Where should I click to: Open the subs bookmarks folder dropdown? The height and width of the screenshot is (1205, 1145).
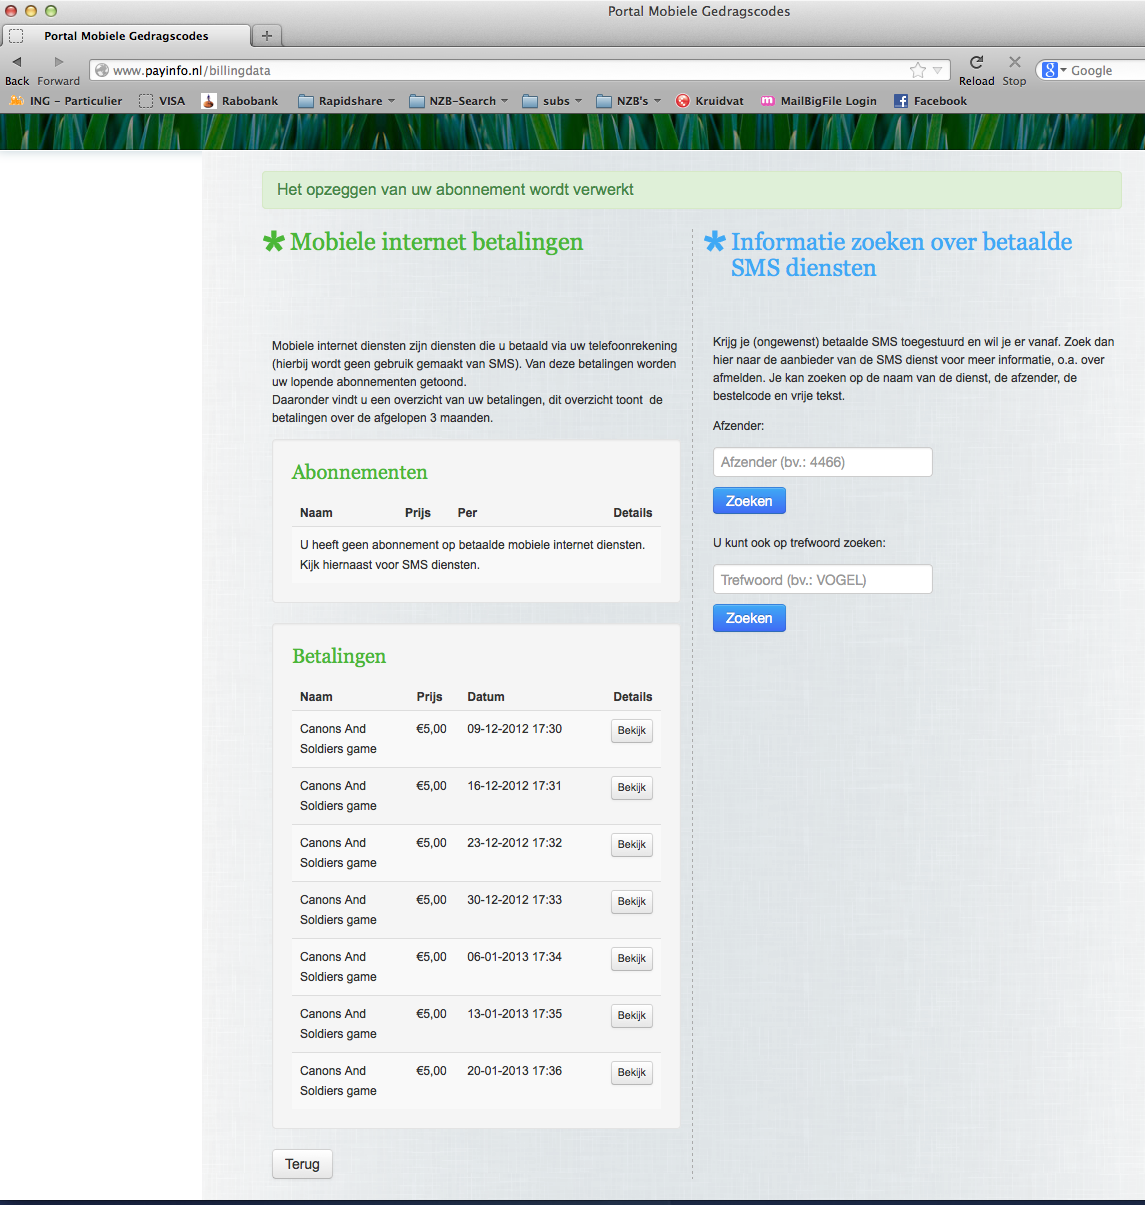click(552, 101)
